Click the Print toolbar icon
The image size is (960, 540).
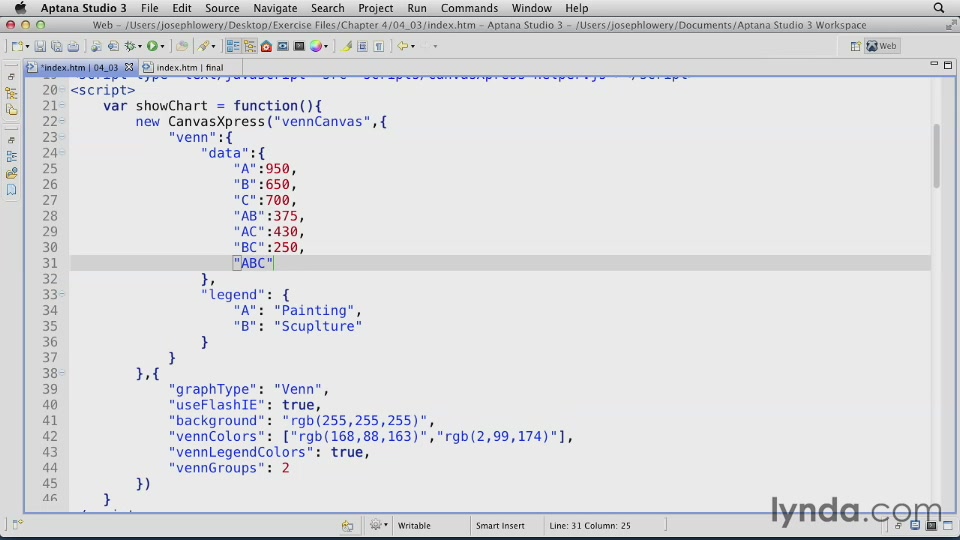tap(73, 46)
